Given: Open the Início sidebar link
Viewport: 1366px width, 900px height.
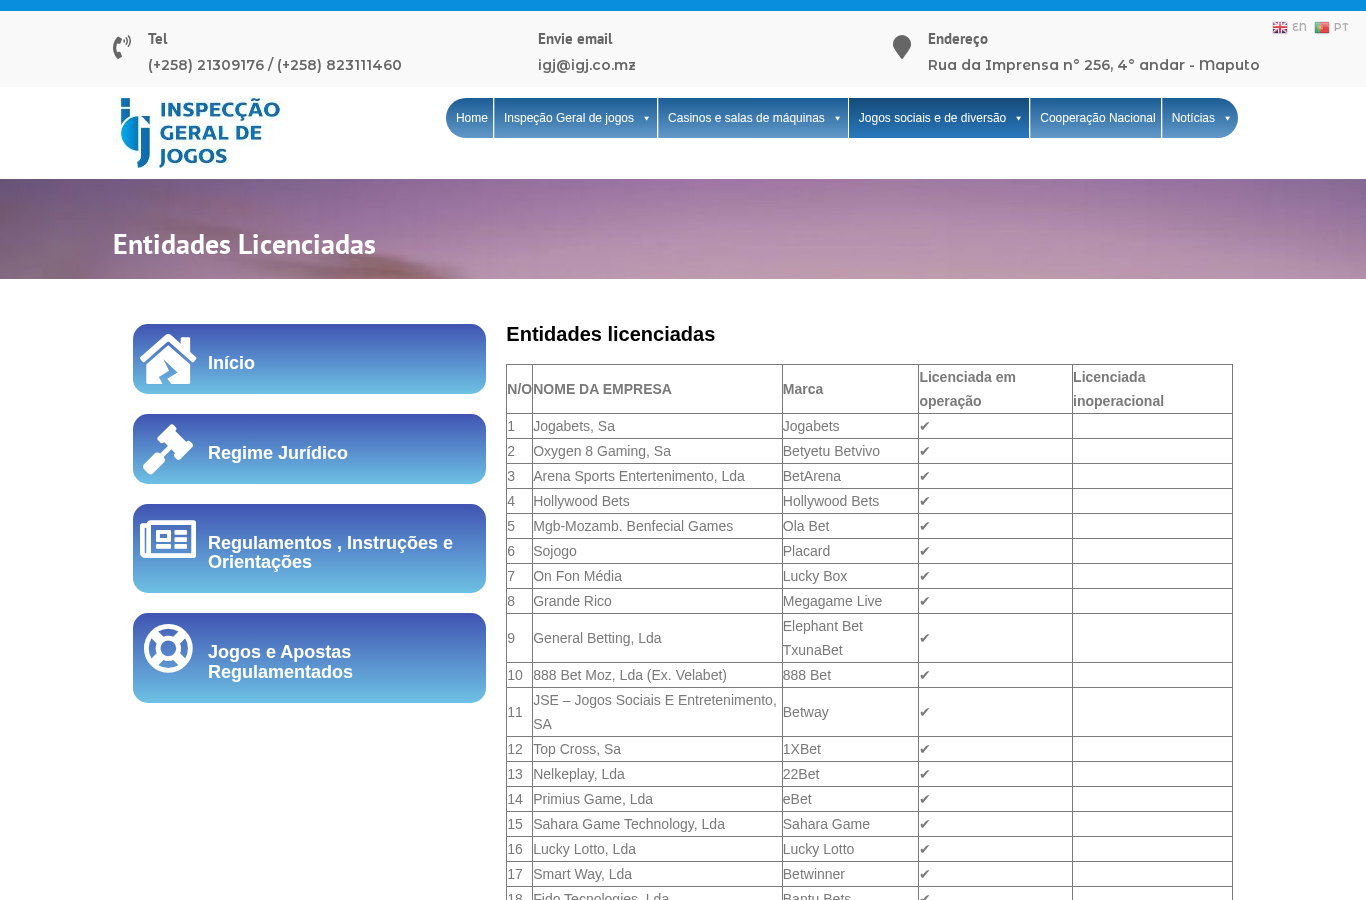Looking at the screenshot, I should point(309,359).
